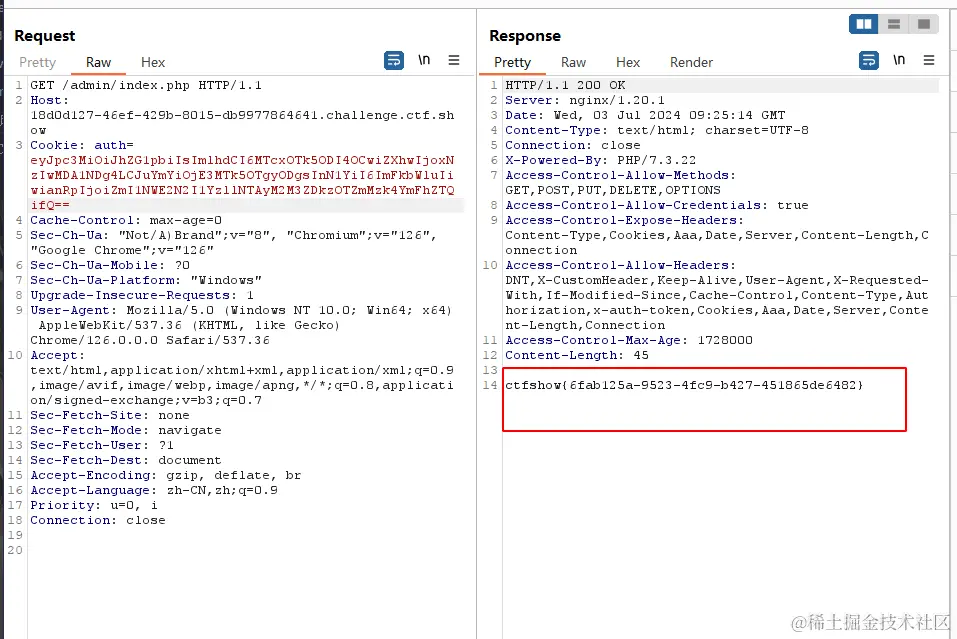This screenshot has height=639, width=957.
Task: Open Response panel hamburger options menu
Action: [x=929, y=60]
